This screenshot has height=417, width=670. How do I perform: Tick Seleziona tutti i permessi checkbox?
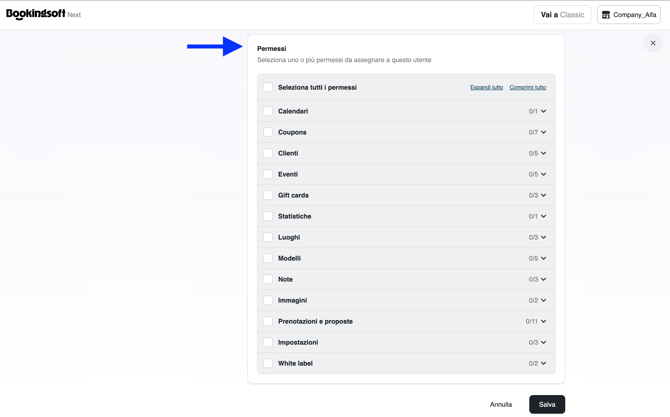pos(268,88)
